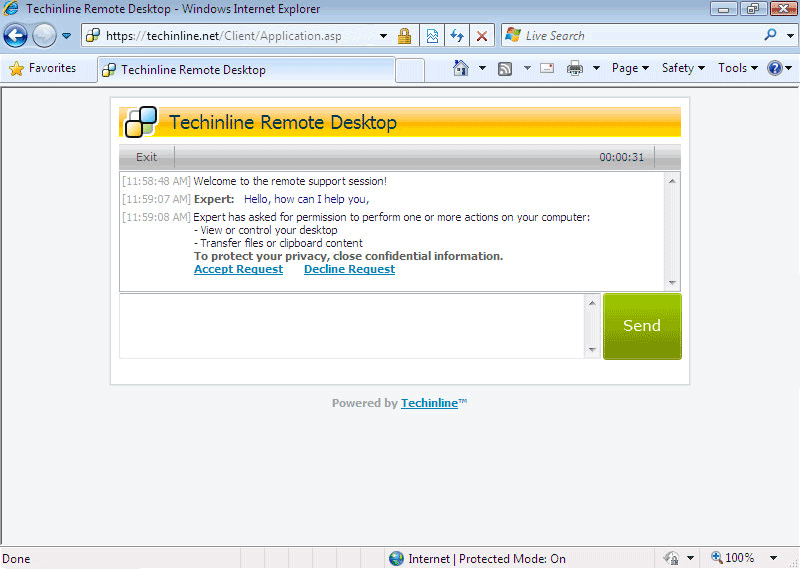Open the Tools menu
800x569 pixels.
738,68
